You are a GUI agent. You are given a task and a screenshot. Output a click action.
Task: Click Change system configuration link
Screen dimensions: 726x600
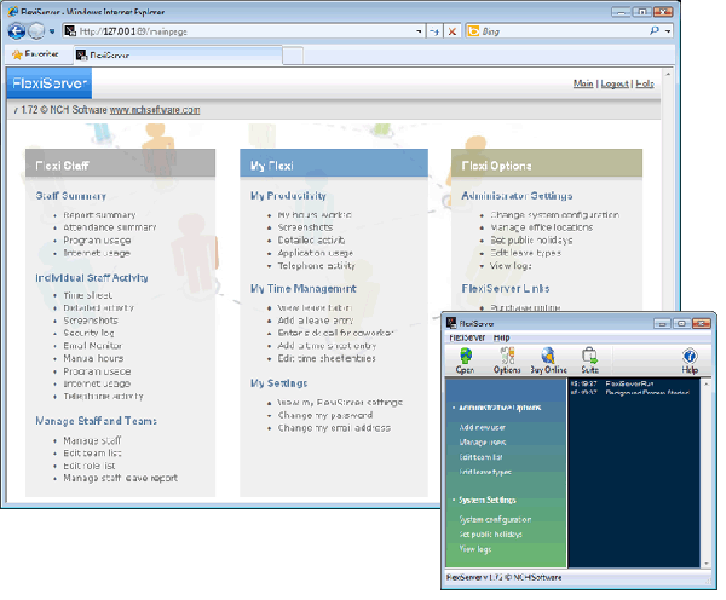pos(554,215)
